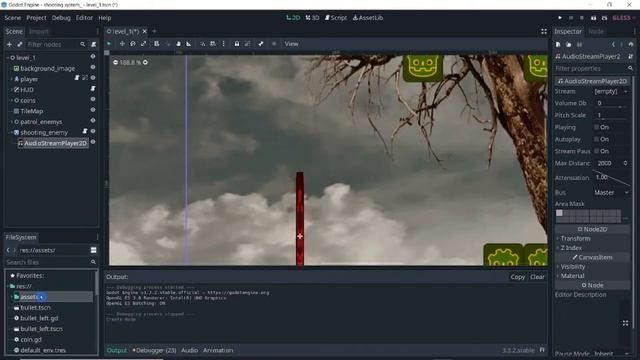Screen dimensions: 640x360
Task: Open the Debug menu
Action: [61, 18]
